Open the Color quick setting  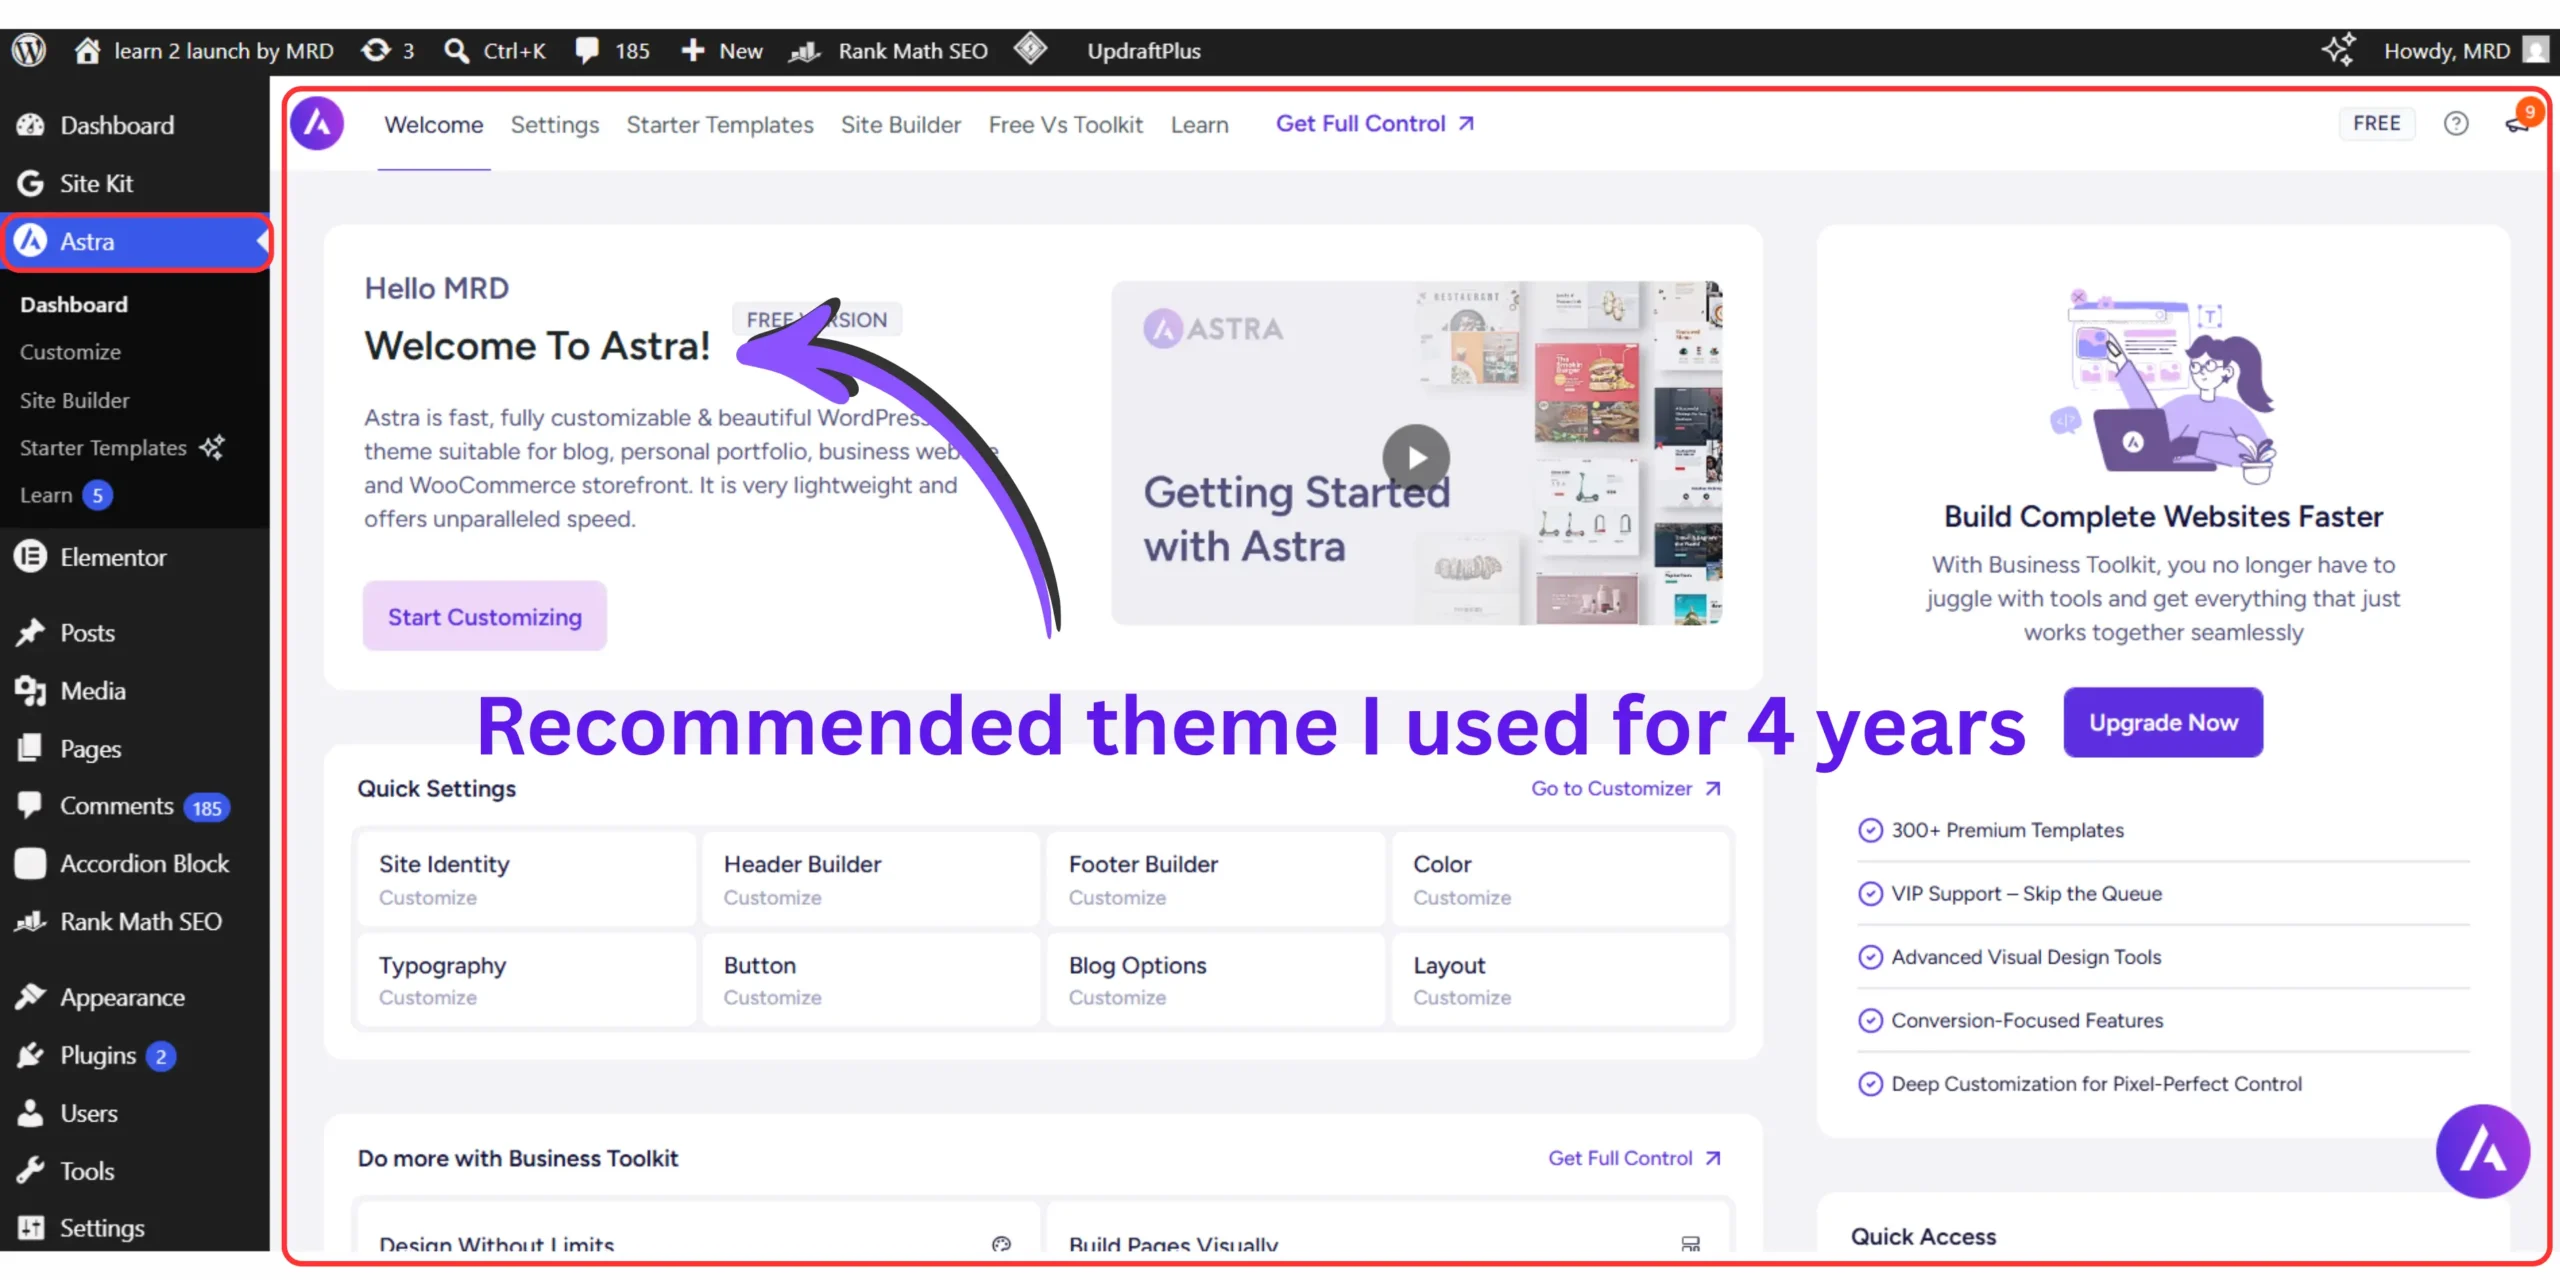pyautogui.click(x=1560, y=879)
